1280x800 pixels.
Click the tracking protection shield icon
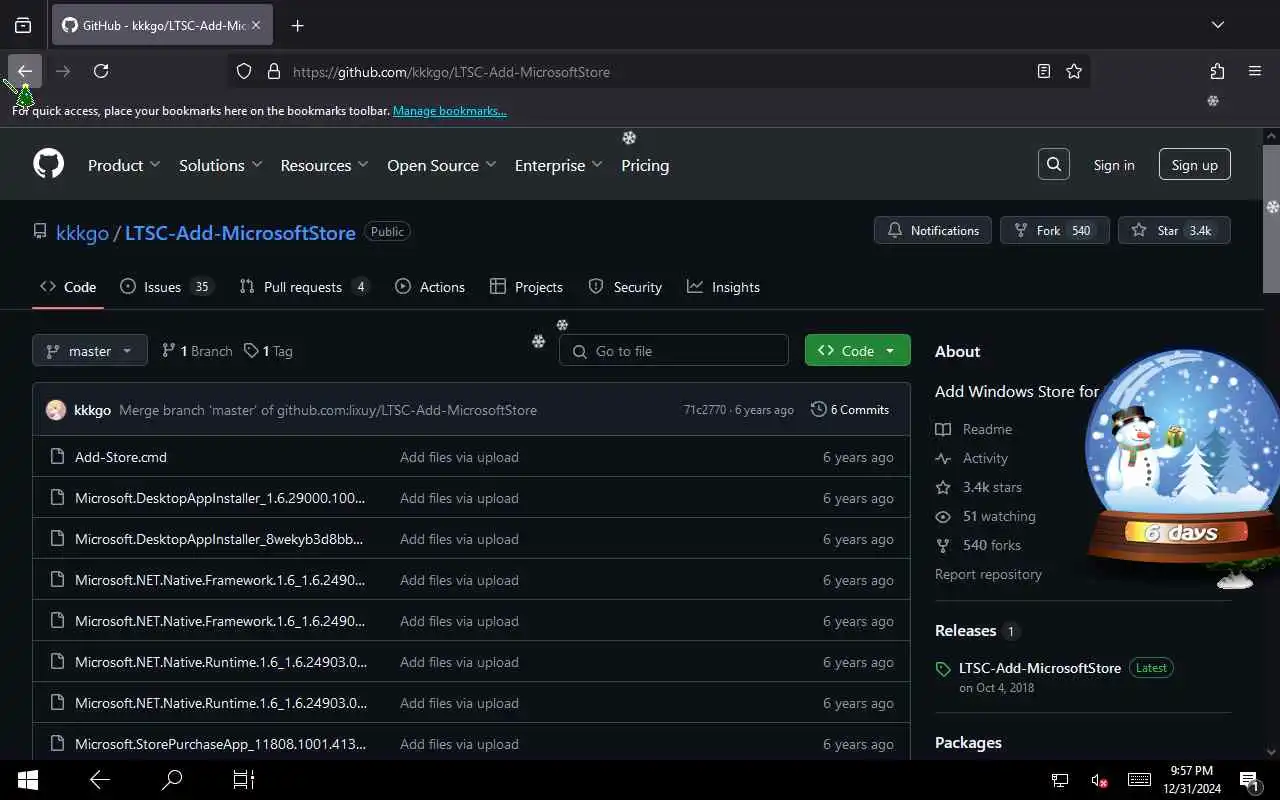point(244,71)
